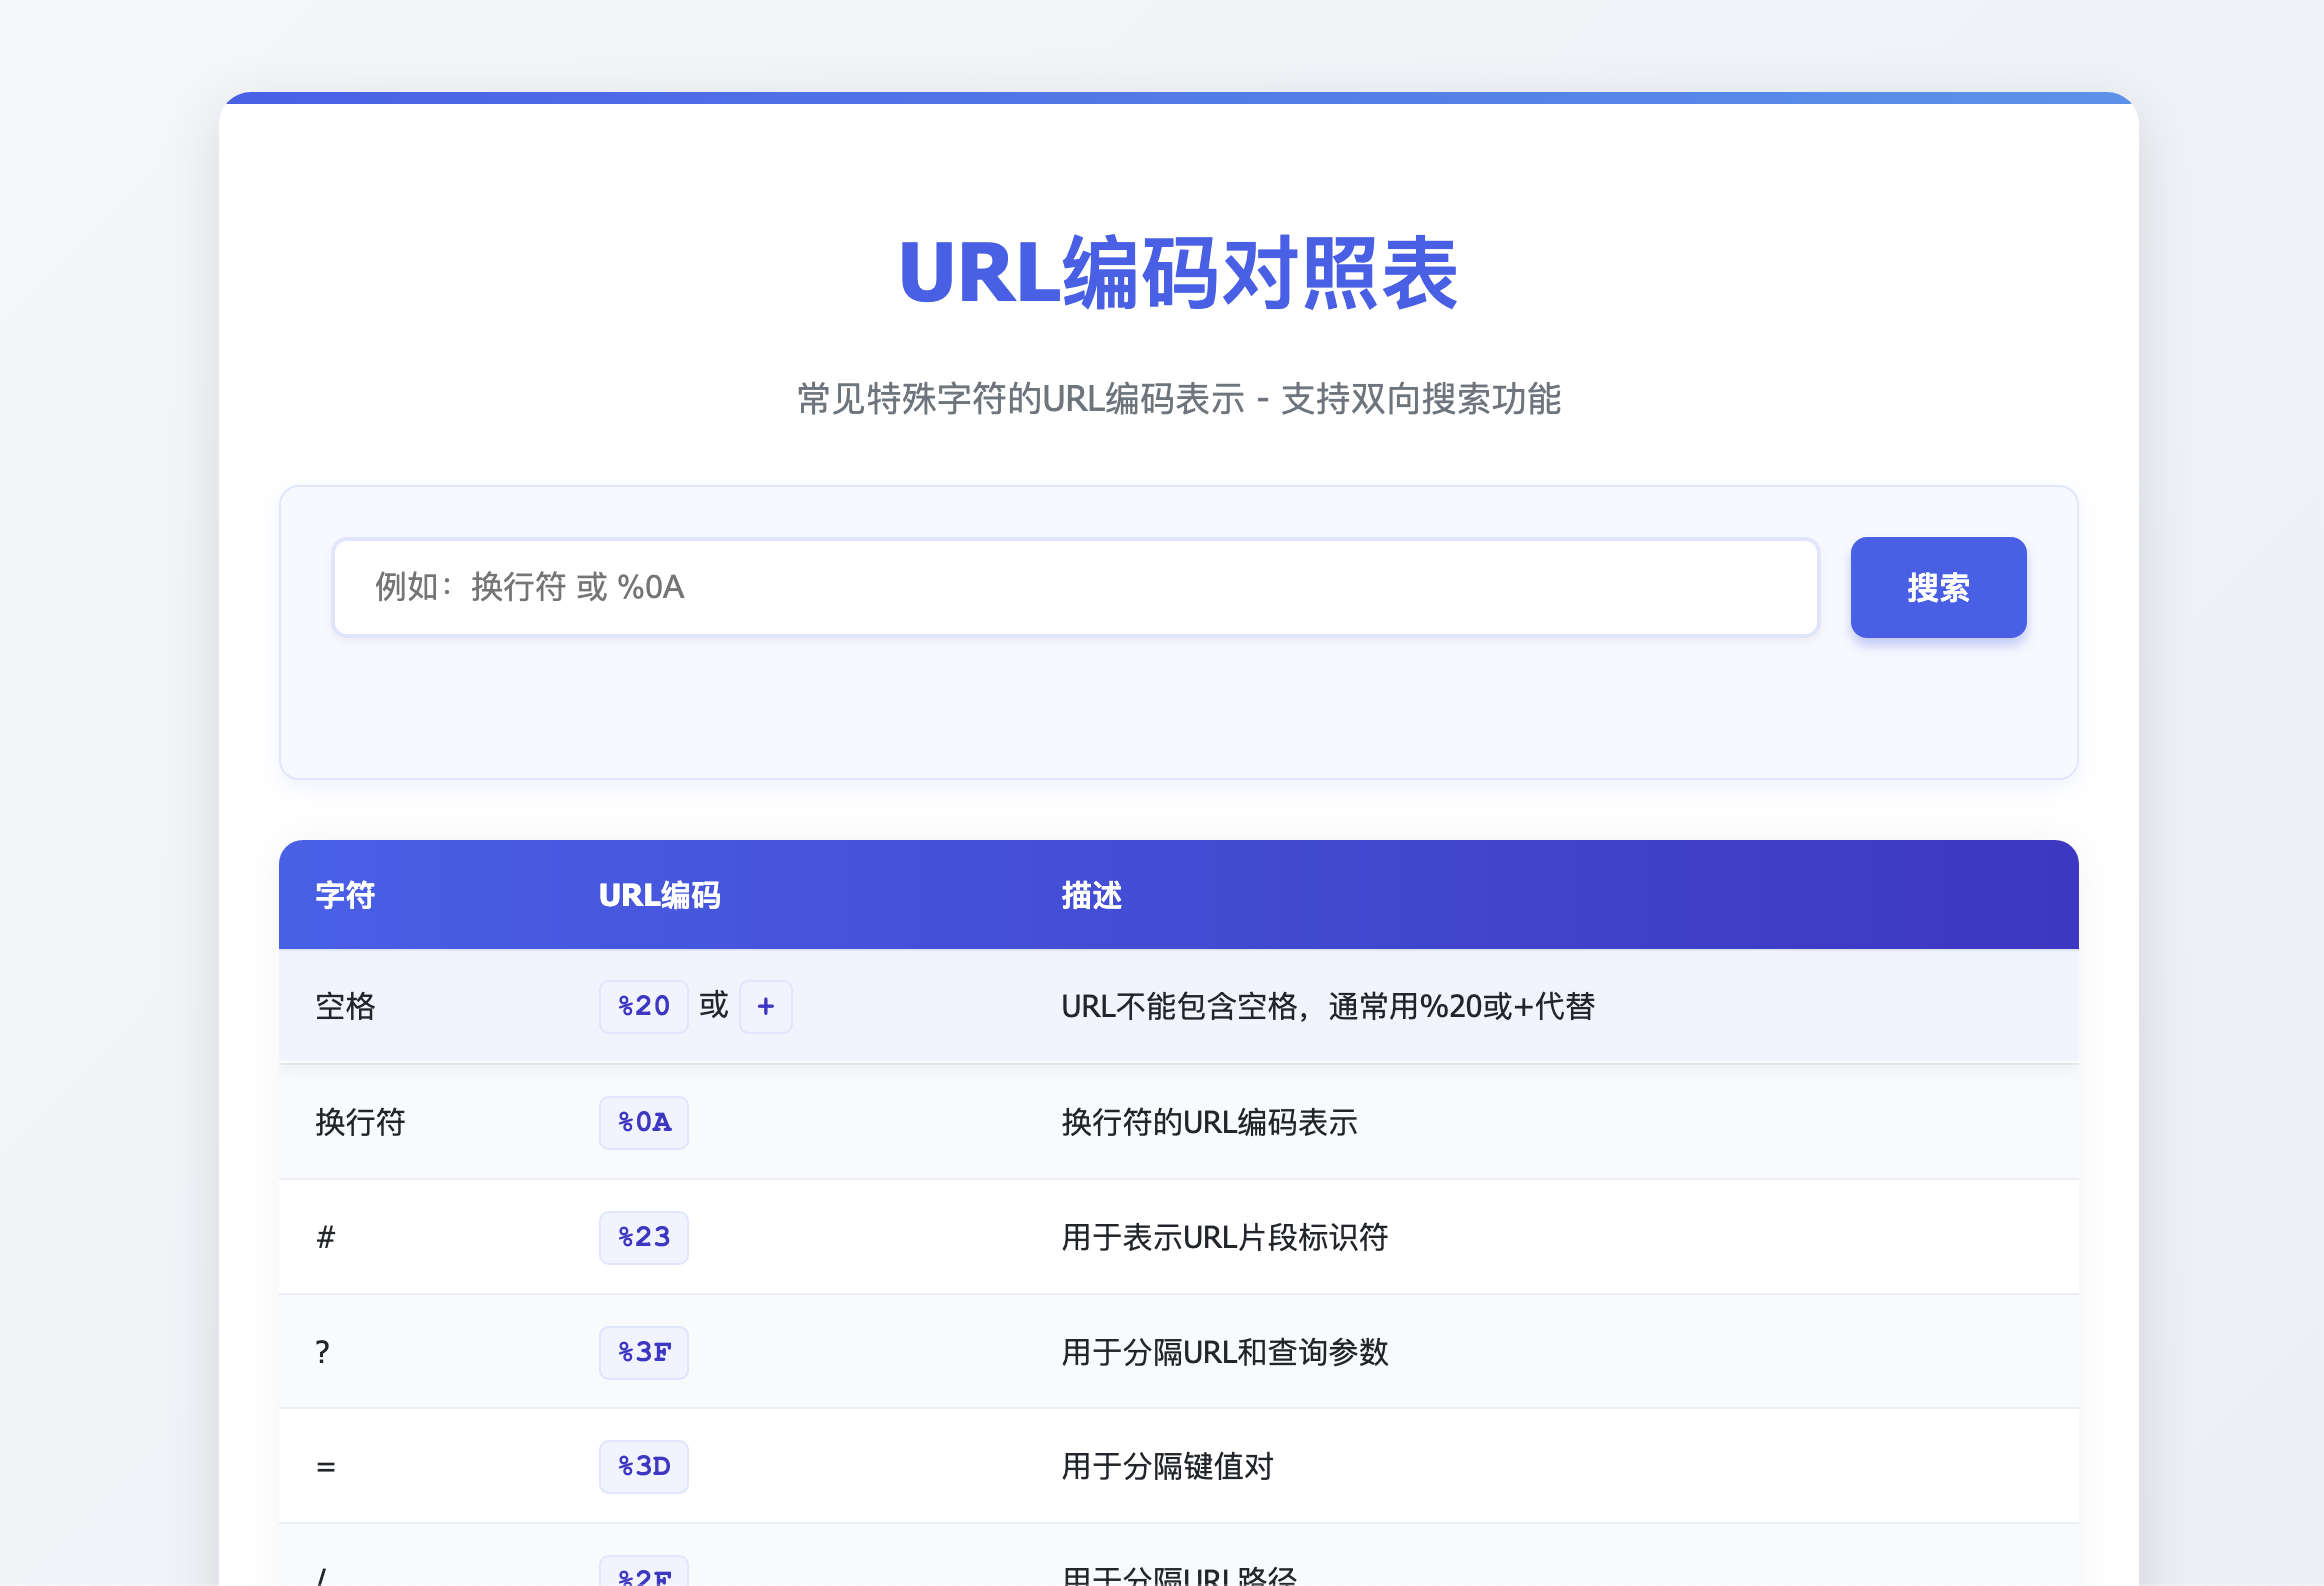Click the # character cell
2324x1586 pixels.
(x=326, y=1237)
